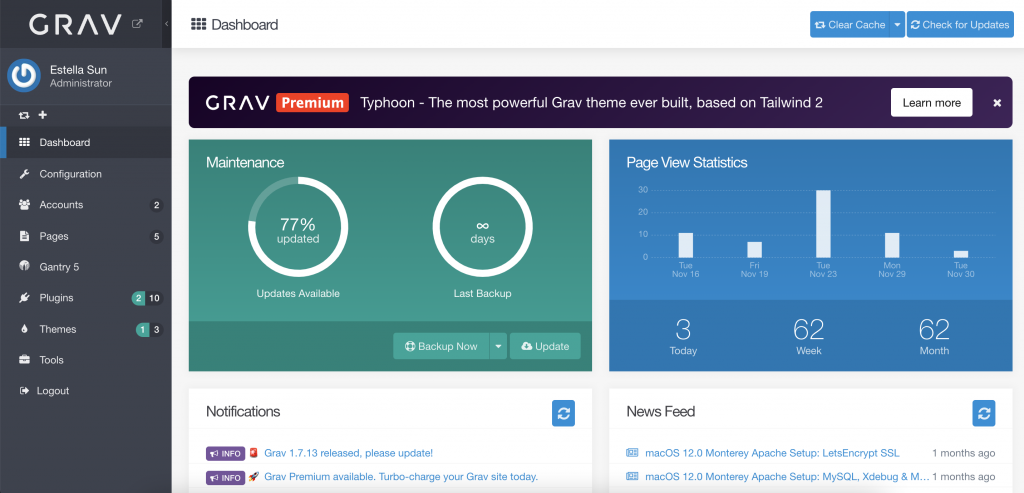Click the 77% updated progress ring
This screenshot has width=1024, height=493.
pos(298,228)
